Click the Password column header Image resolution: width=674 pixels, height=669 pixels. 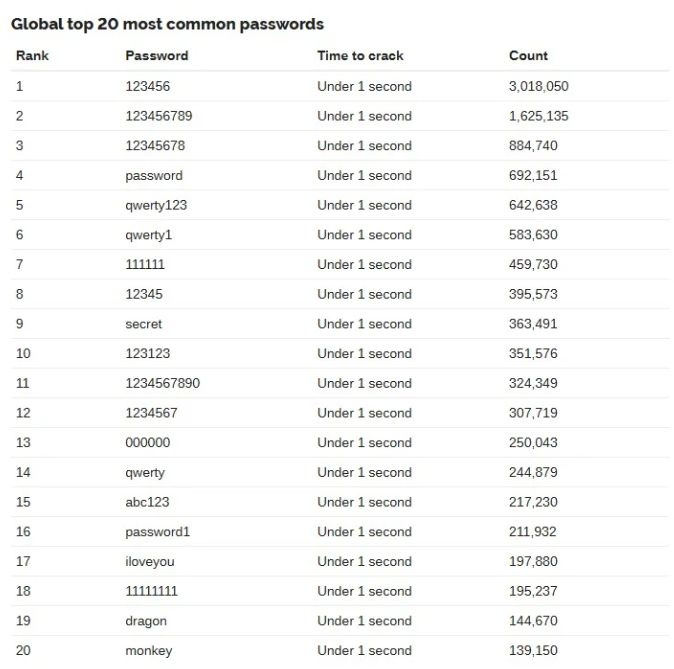click(x=157, y=55)
